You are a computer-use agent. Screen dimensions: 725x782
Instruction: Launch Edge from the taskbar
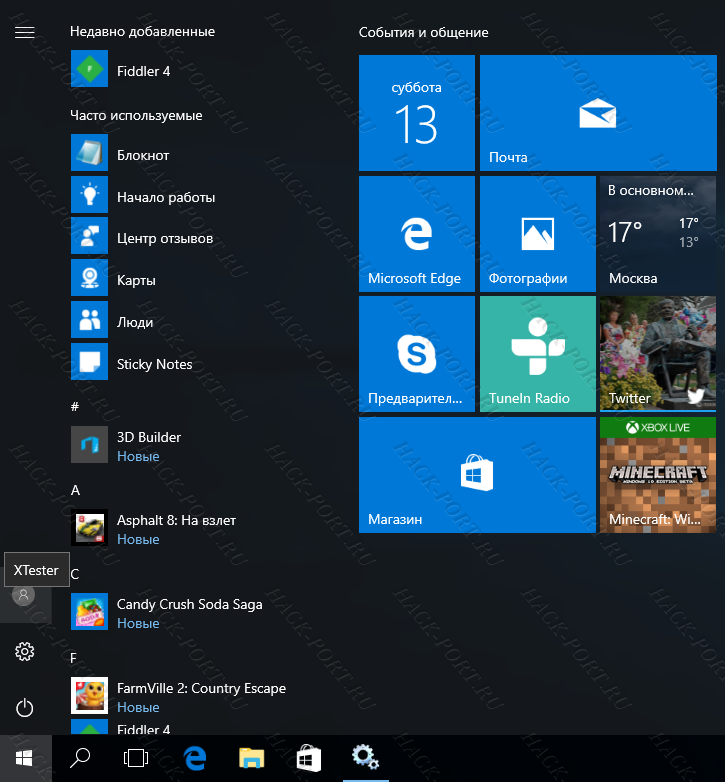point(195,759)
